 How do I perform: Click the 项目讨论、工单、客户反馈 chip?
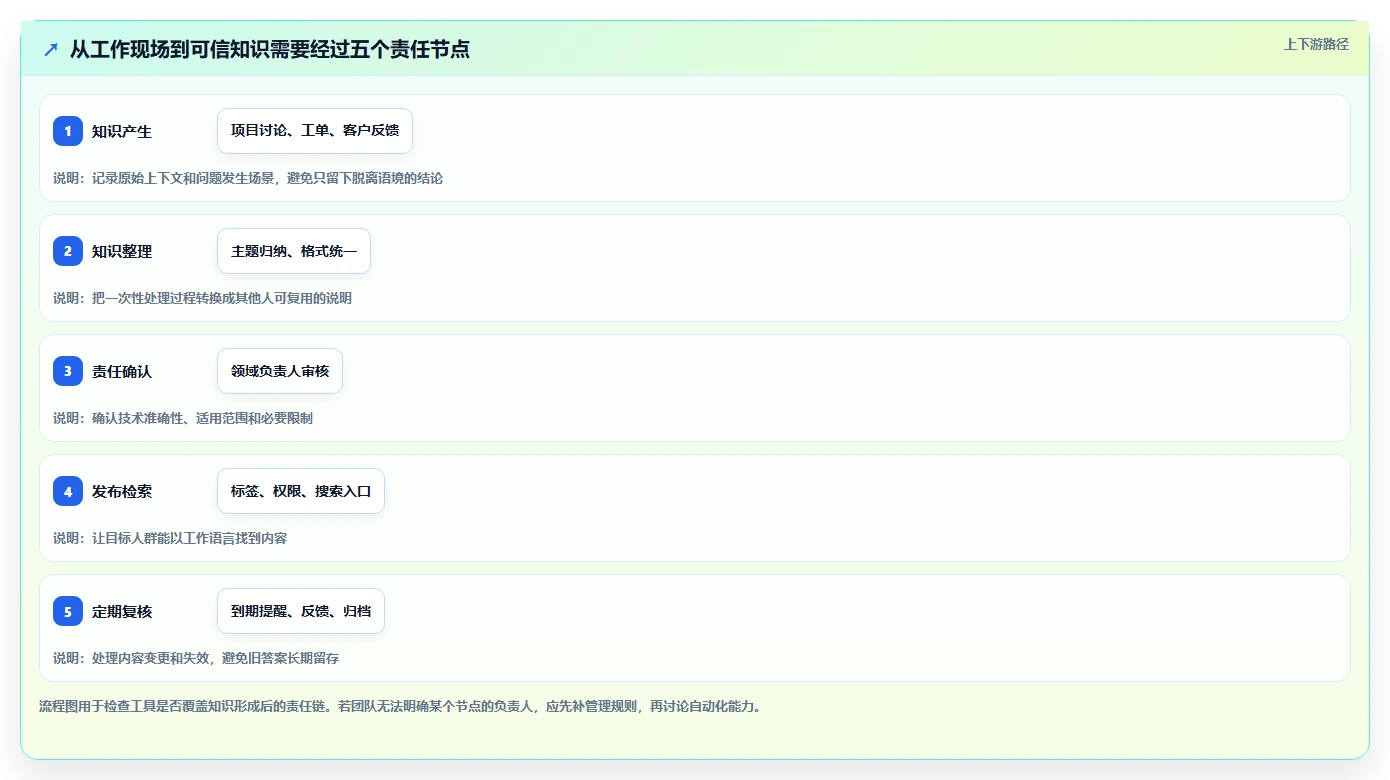pos(315,131)
